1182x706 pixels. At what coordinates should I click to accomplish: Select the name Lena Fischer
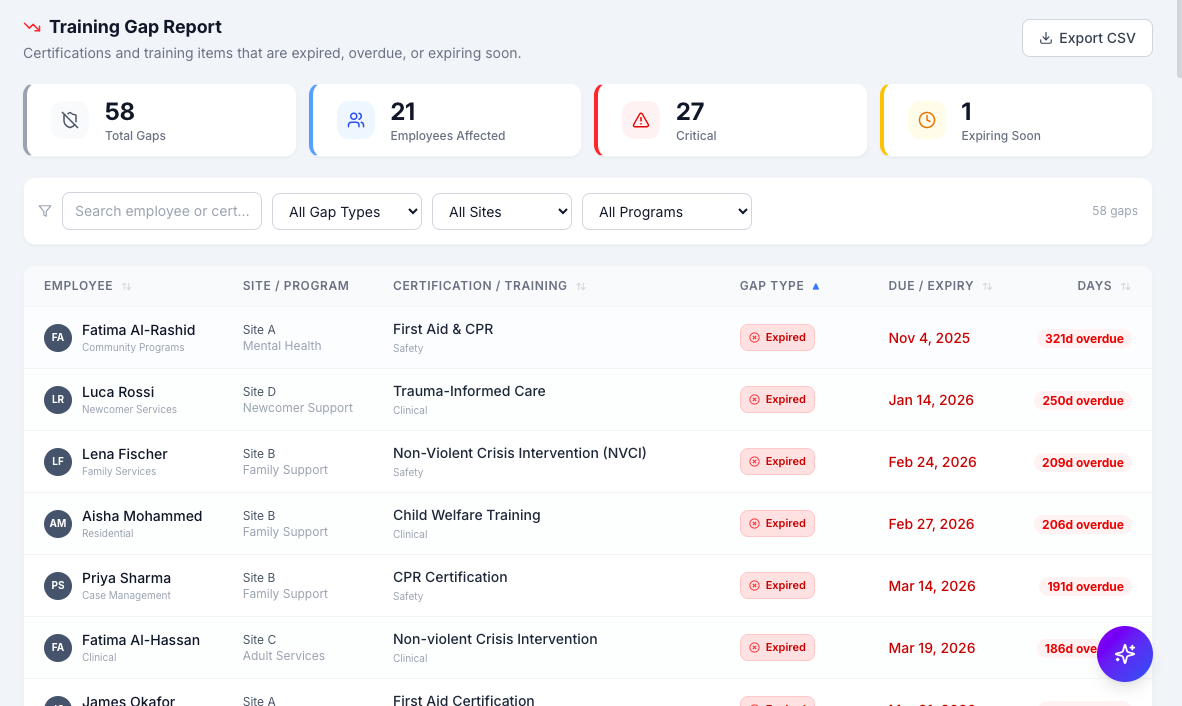(x=125, y=454)
